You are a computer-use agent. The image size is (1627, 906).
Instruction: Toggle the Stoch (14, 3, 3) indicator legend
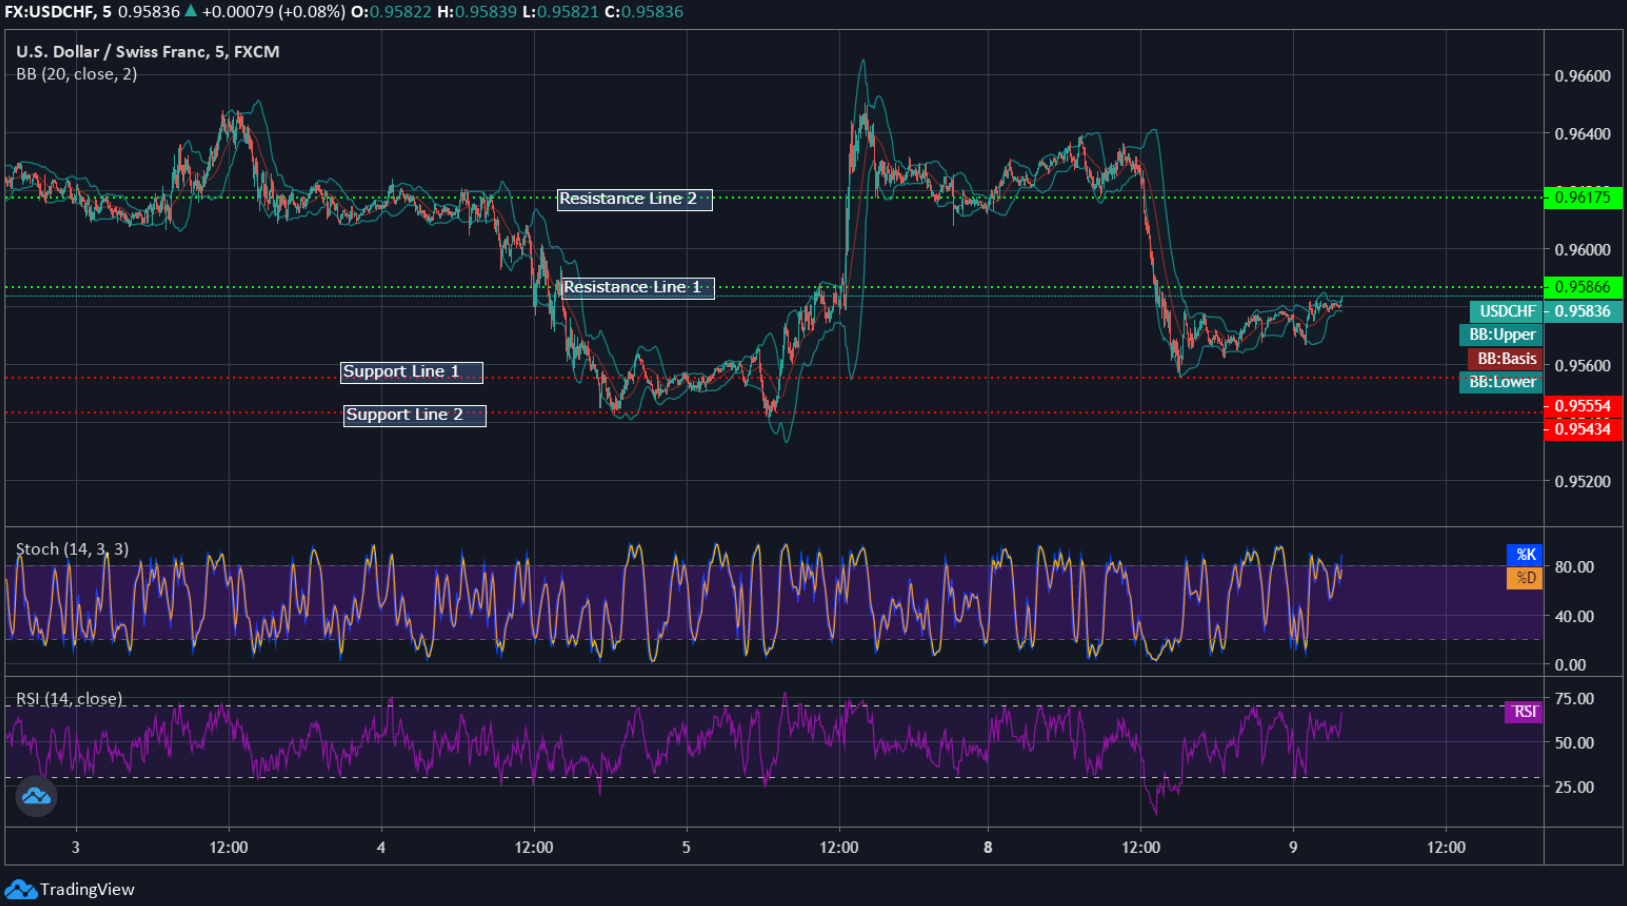click(72, 549)
